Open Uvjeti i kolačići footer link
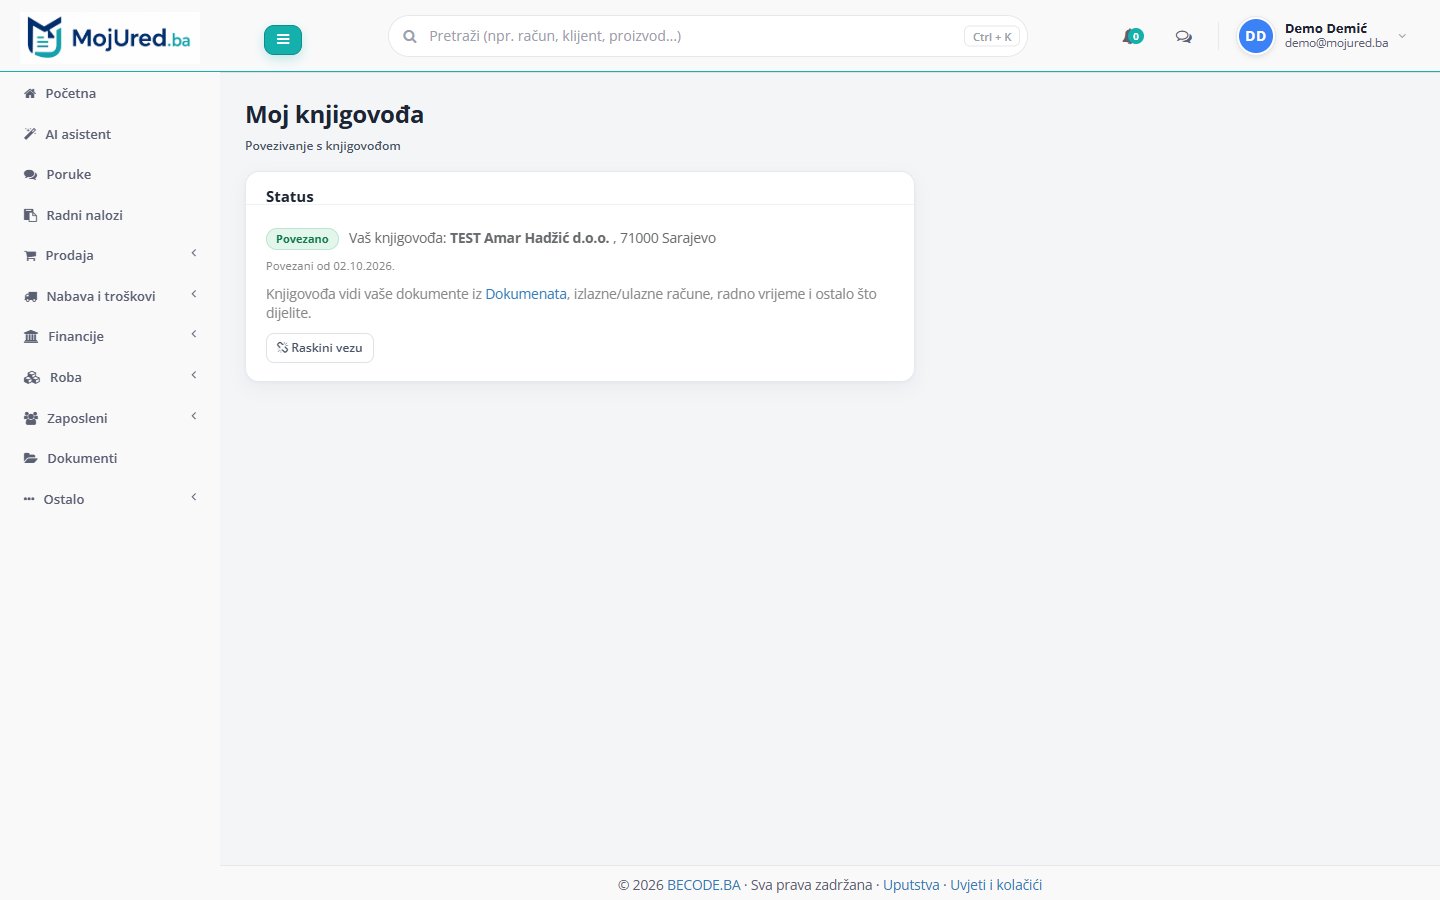This screenshot has height=900, width=1440. 996,885
